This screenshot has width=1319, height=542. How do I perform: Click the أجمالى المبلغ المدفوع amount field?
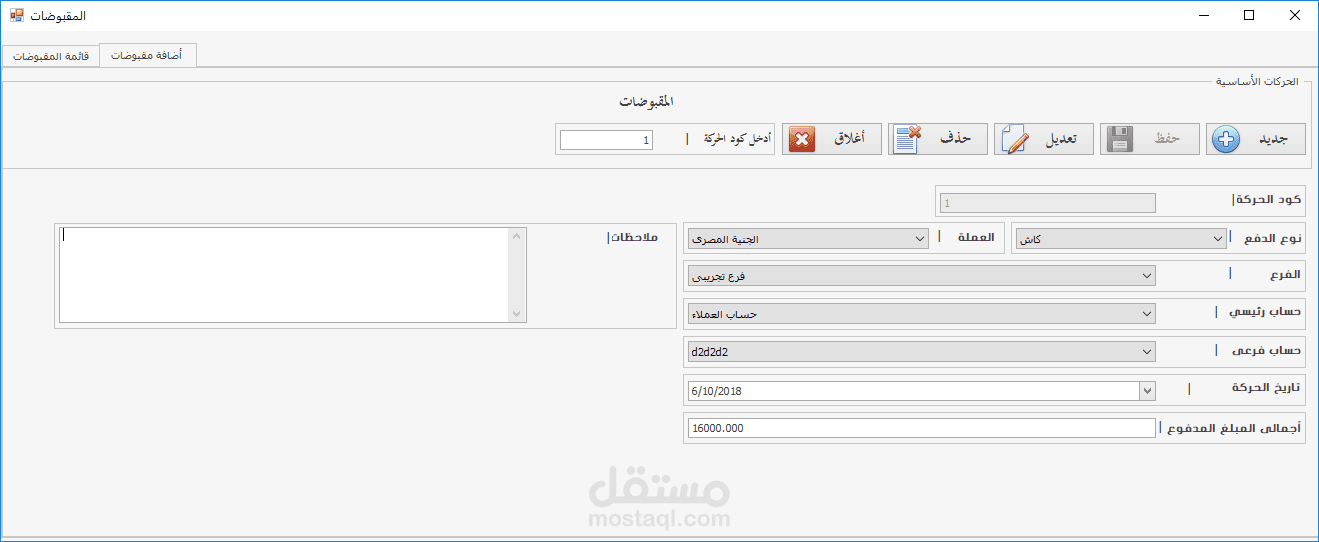click(921, 428)
